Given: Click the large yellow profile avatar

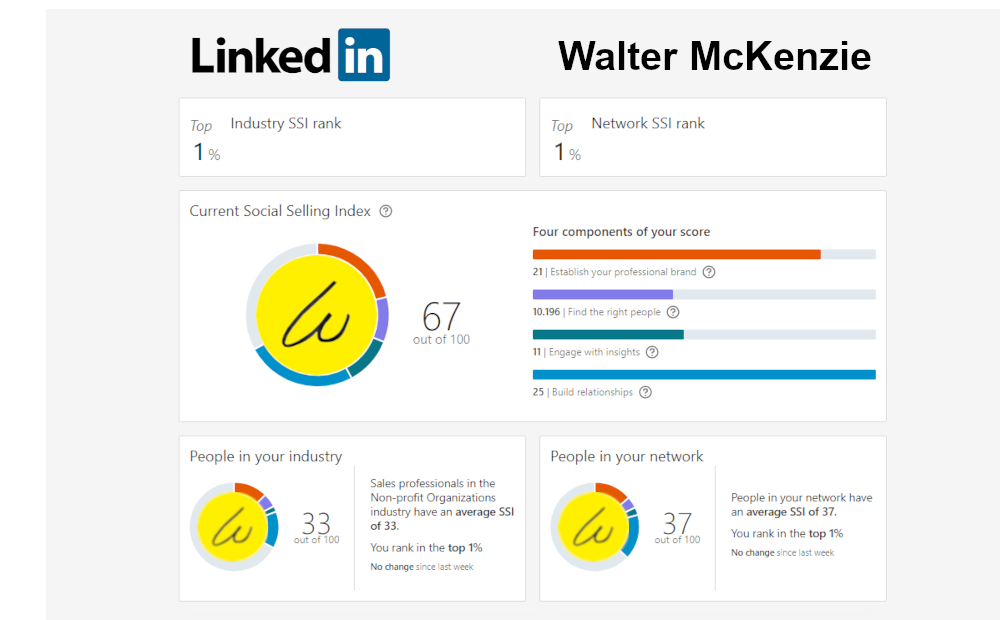Looking at the screenshot, I should [x=317, y=315].
